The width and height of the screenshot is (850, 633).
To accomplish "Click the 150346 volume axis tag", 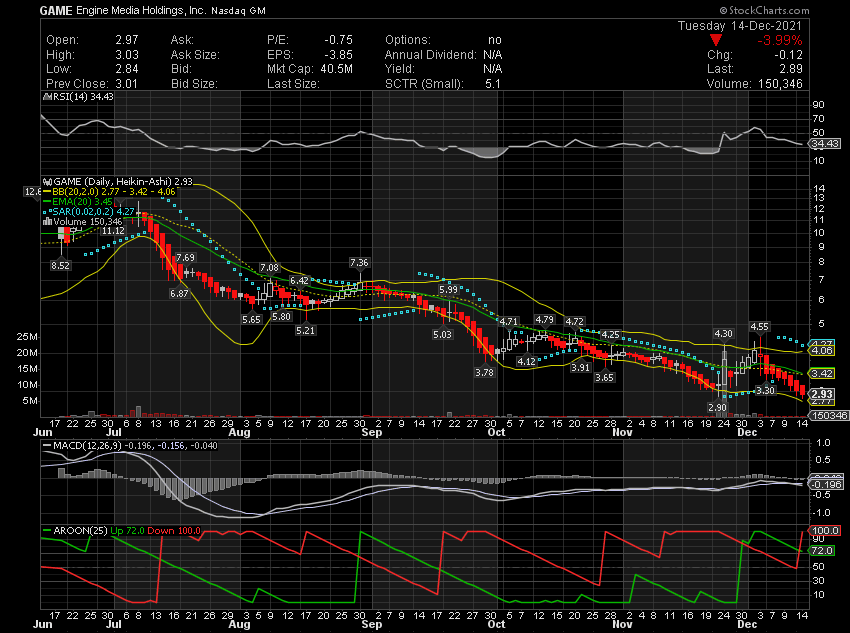I will point(828,416).
